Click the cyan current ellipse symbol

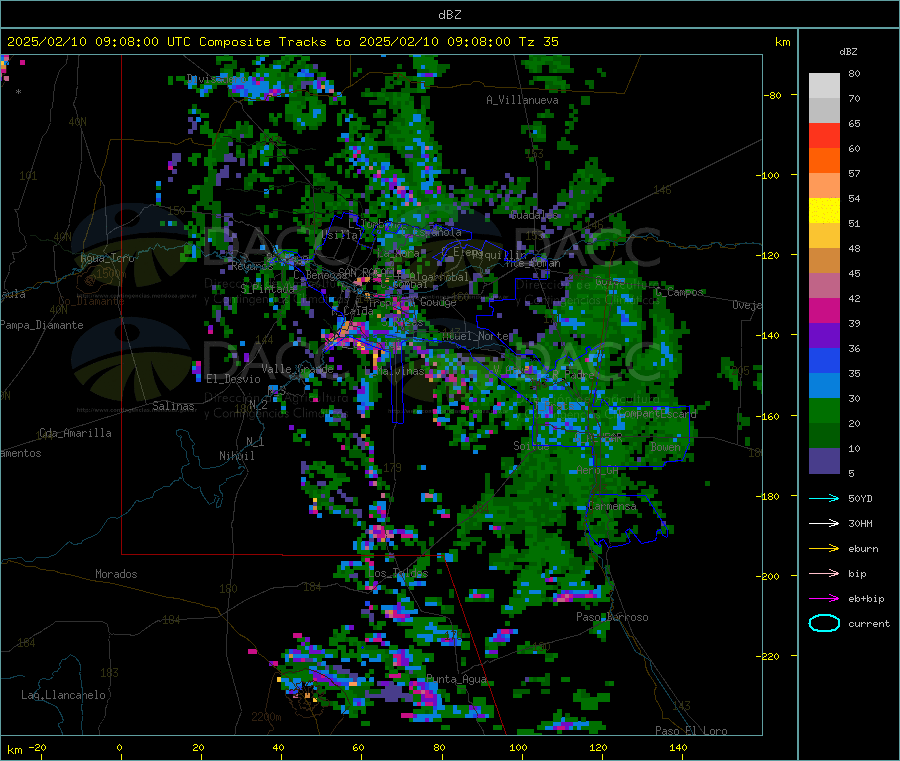click(824, 623)
